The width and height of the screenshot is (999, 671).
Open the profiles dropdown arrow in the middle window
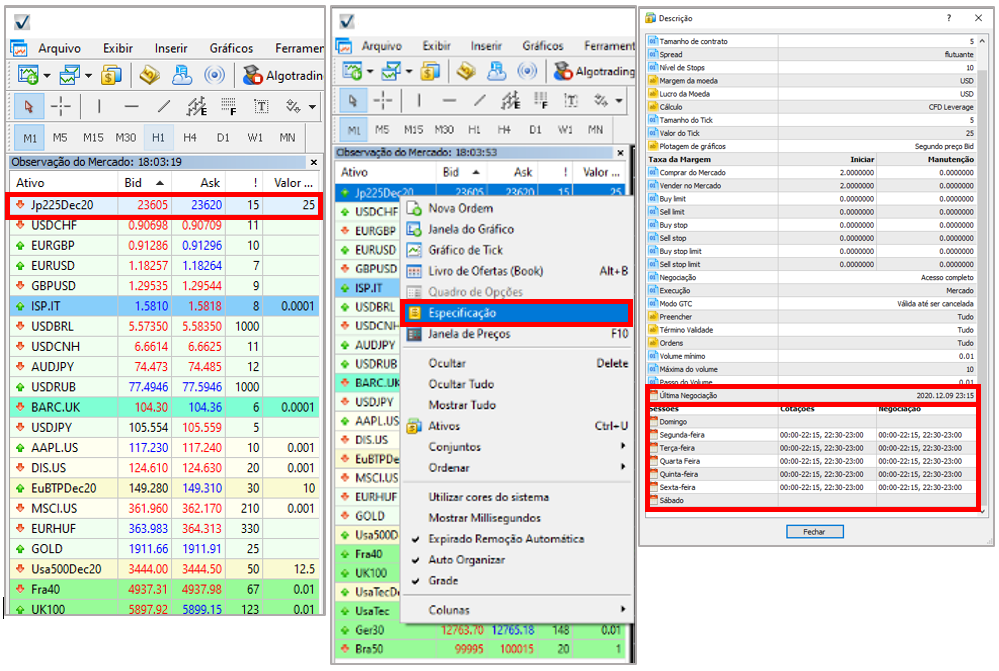click(409, 71)
